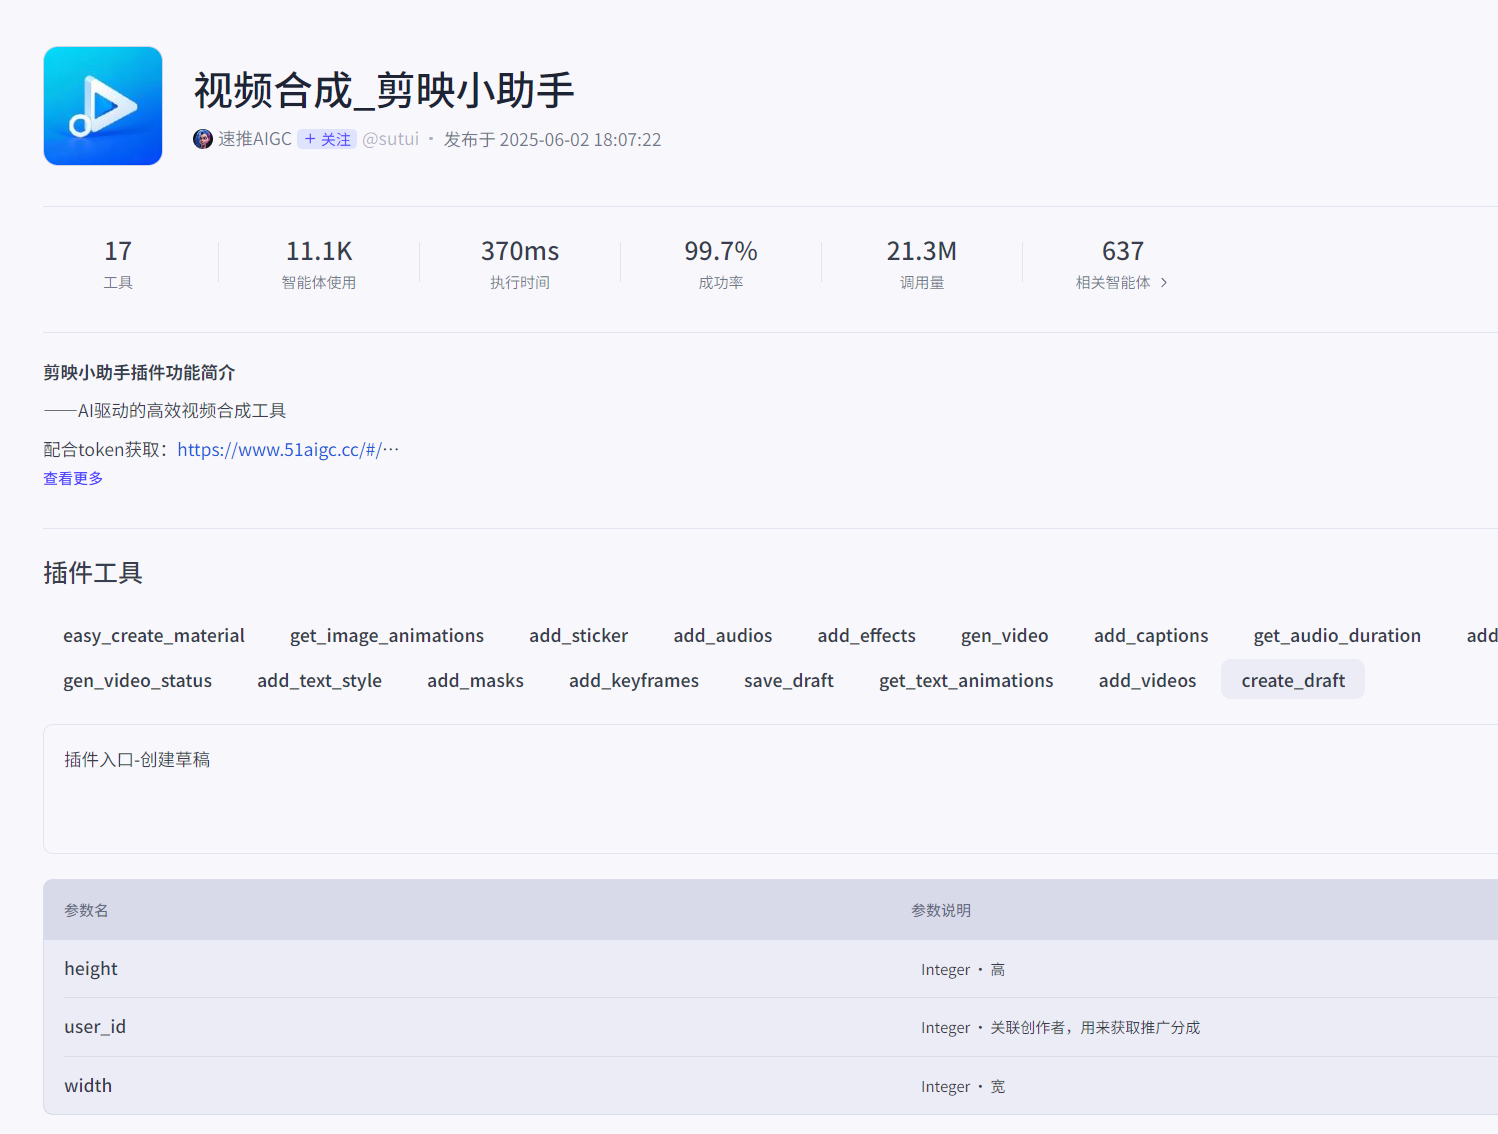Select the add_text_style tool tab
The image size is (1498, 1134).
coord(319,681)
